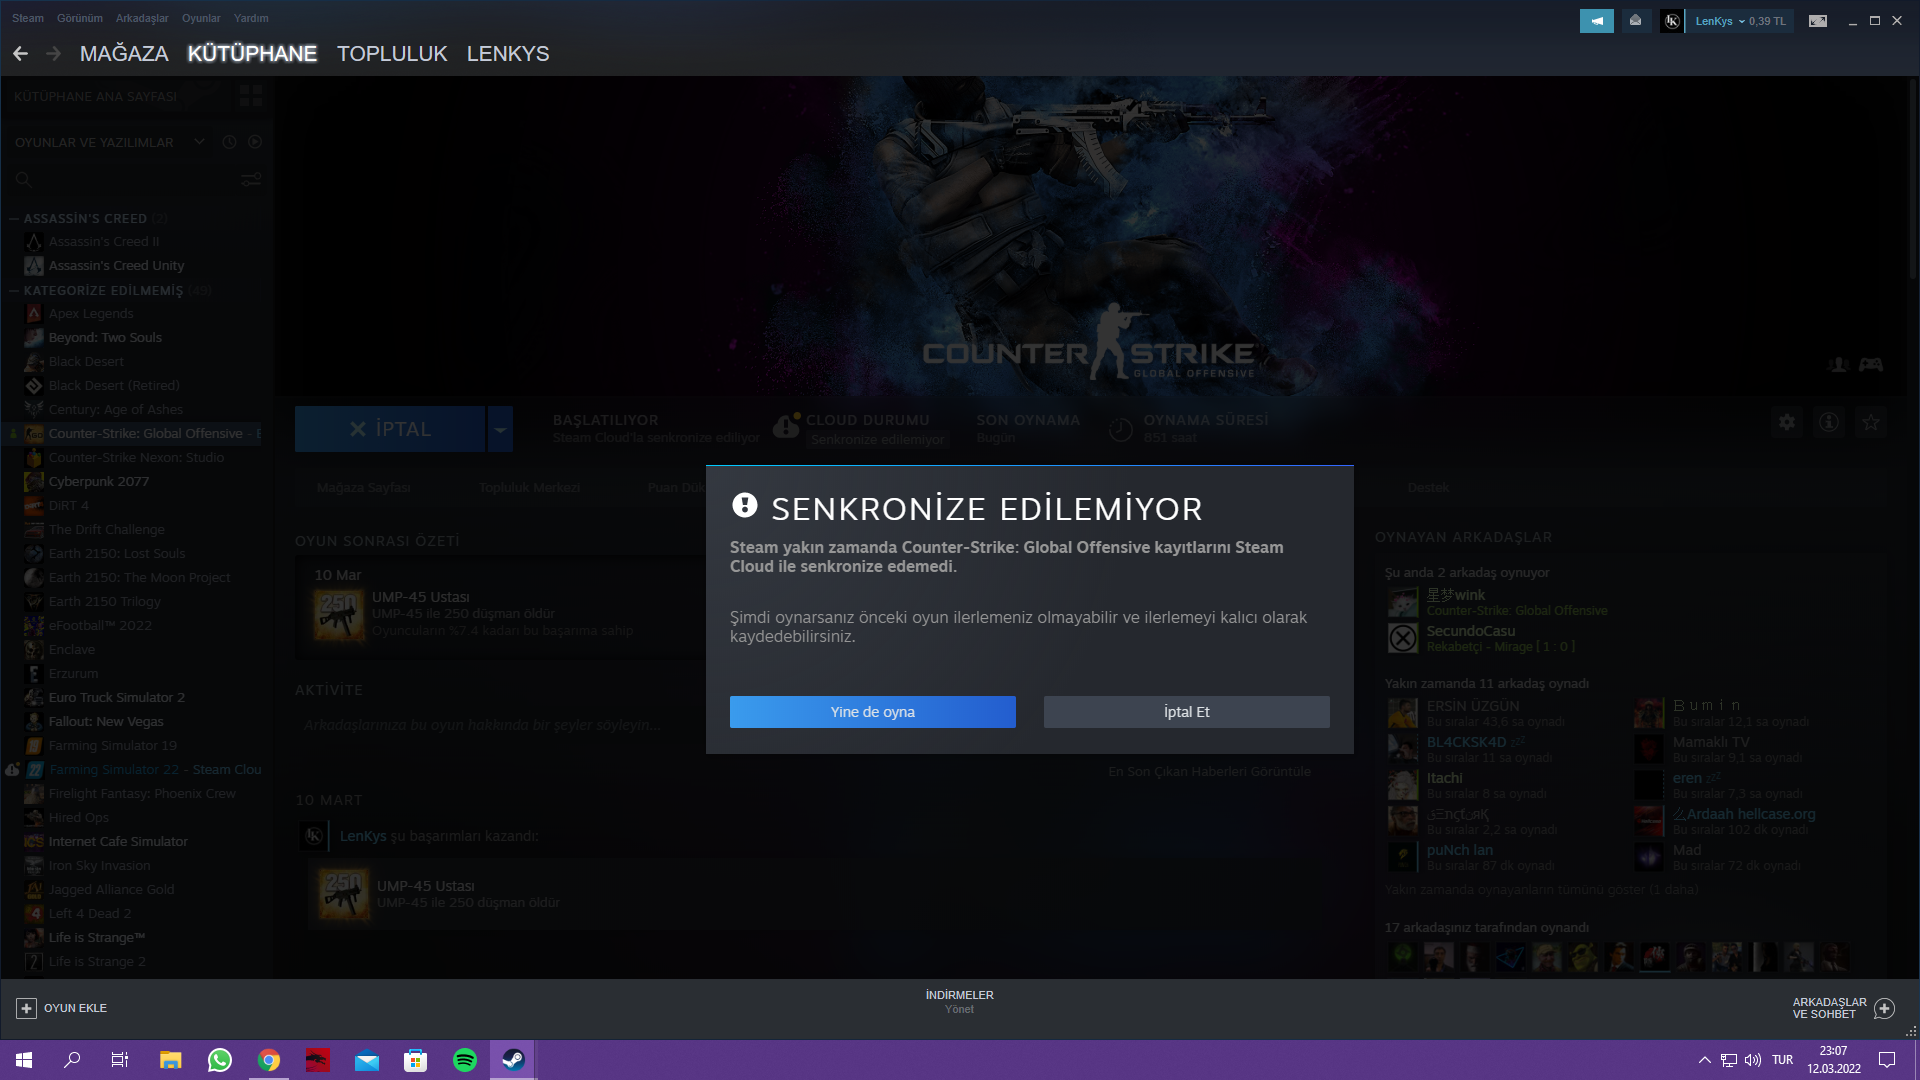Open Windows notification center icon
This screenshot has height=1080, width=1920.
point(1887,1060)
